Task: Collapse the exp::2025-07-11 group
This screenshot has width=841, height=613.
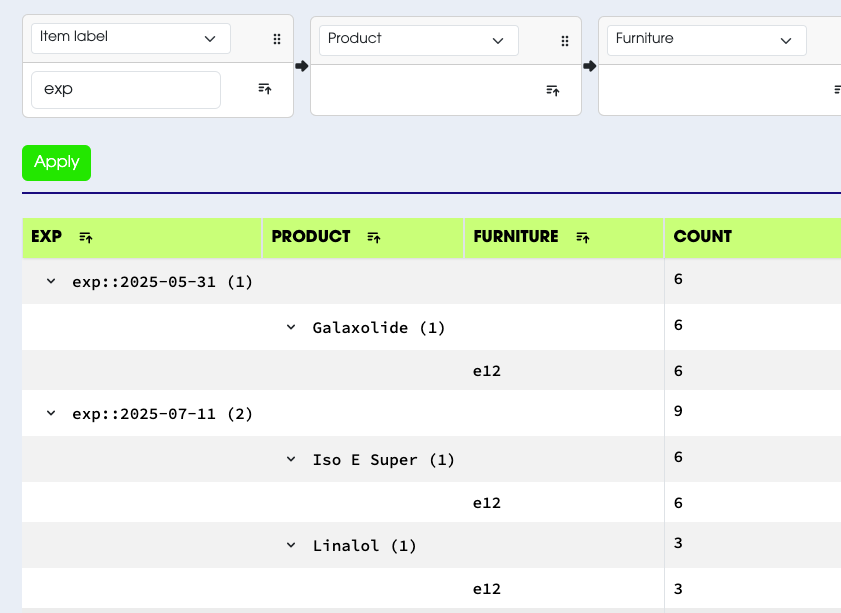Action: [50, 413]
